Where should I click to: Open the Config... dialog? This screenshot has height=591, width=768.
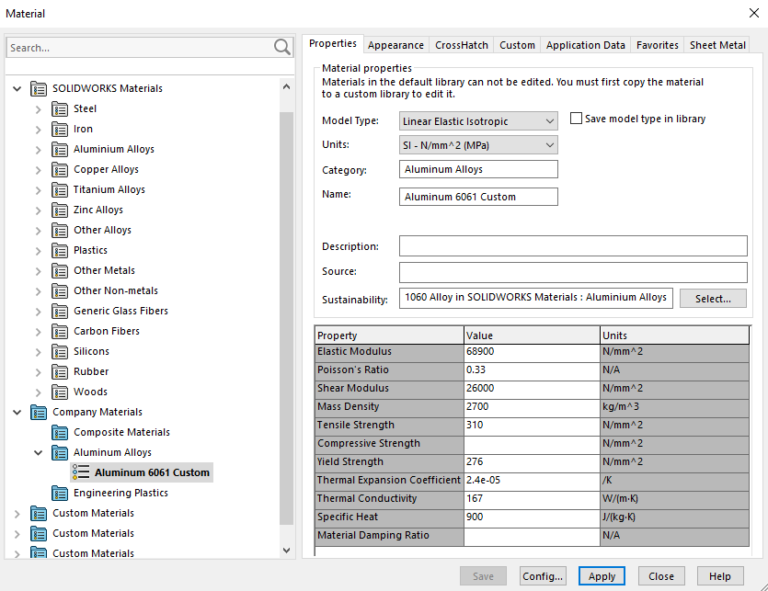pos(542,576)
